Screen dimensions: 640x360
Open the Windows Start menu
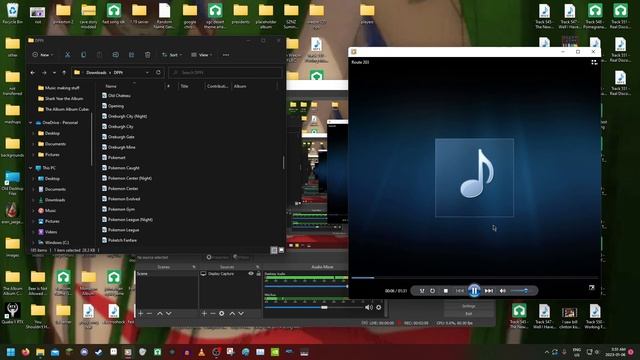(x=11, y=352)
